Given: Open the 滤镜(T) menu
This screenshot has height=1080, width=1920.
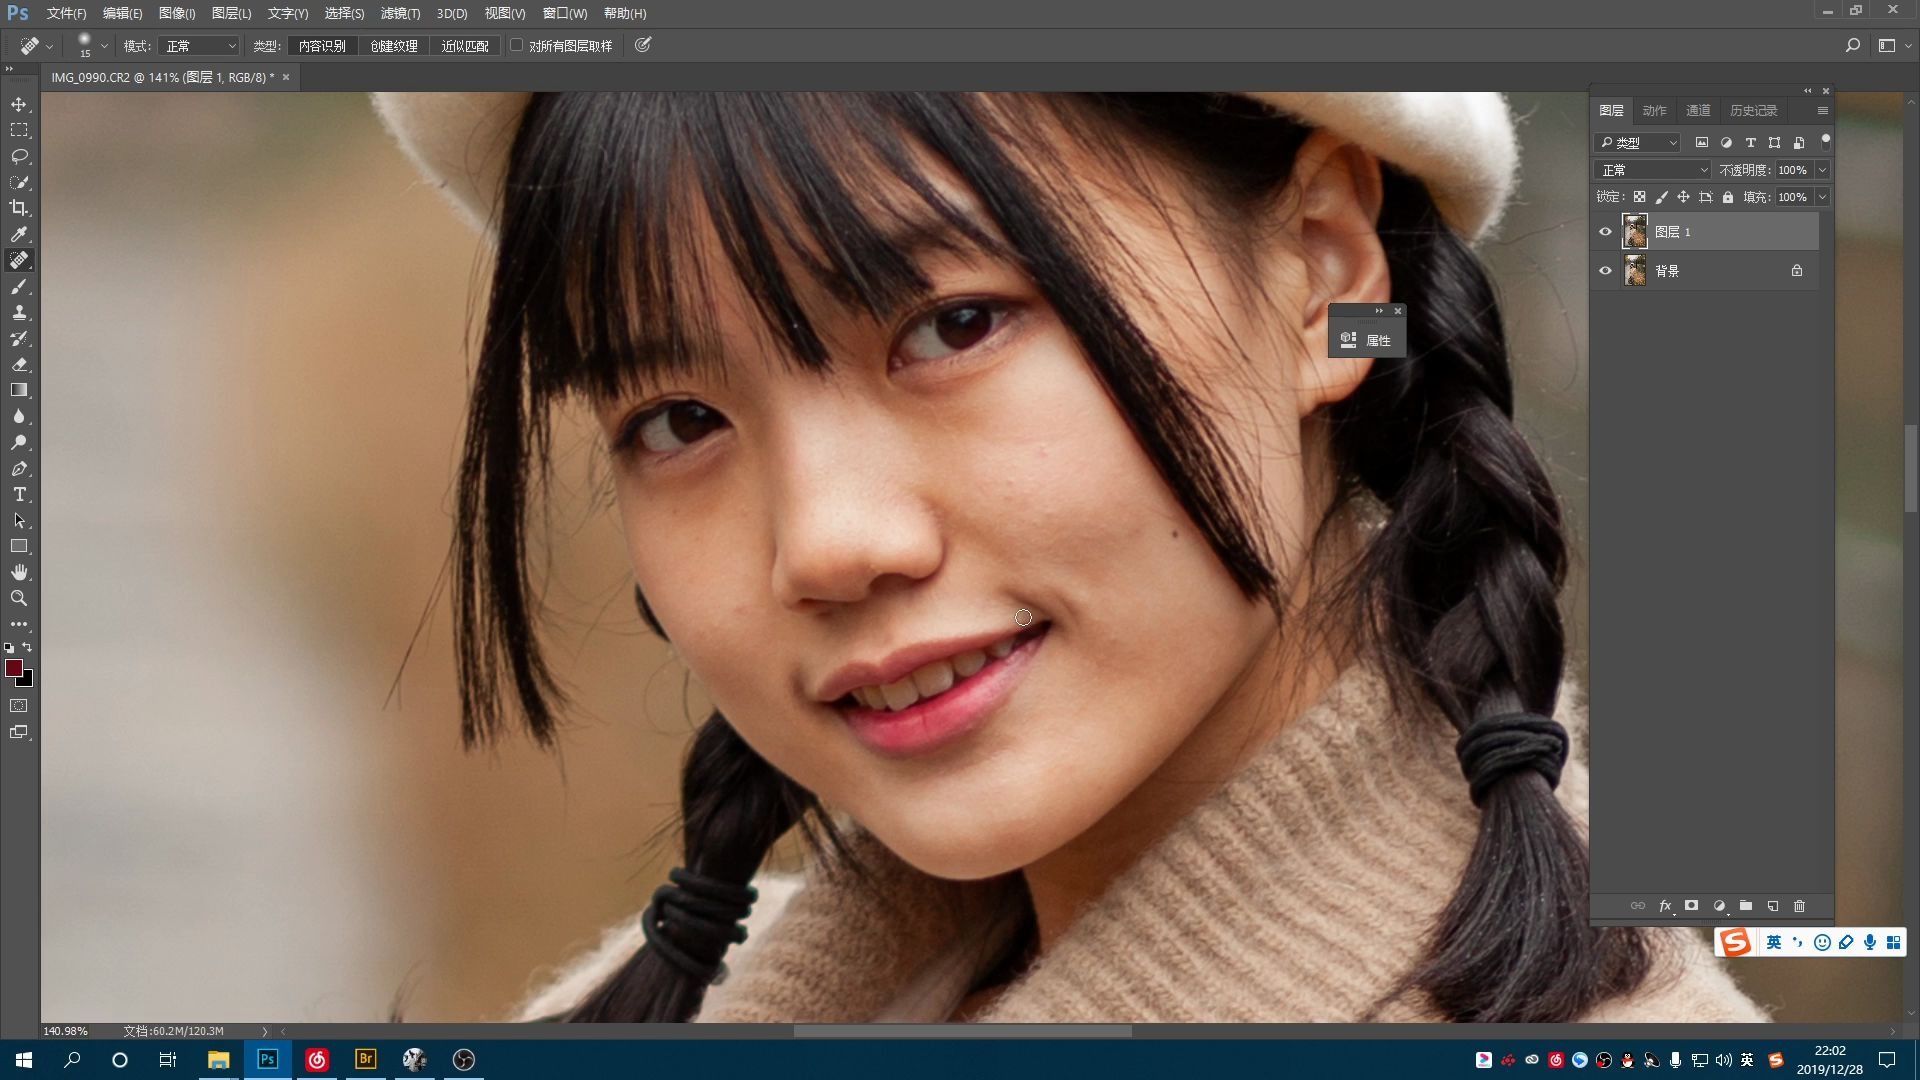Looking at the screenshot, I should point(400,13).
